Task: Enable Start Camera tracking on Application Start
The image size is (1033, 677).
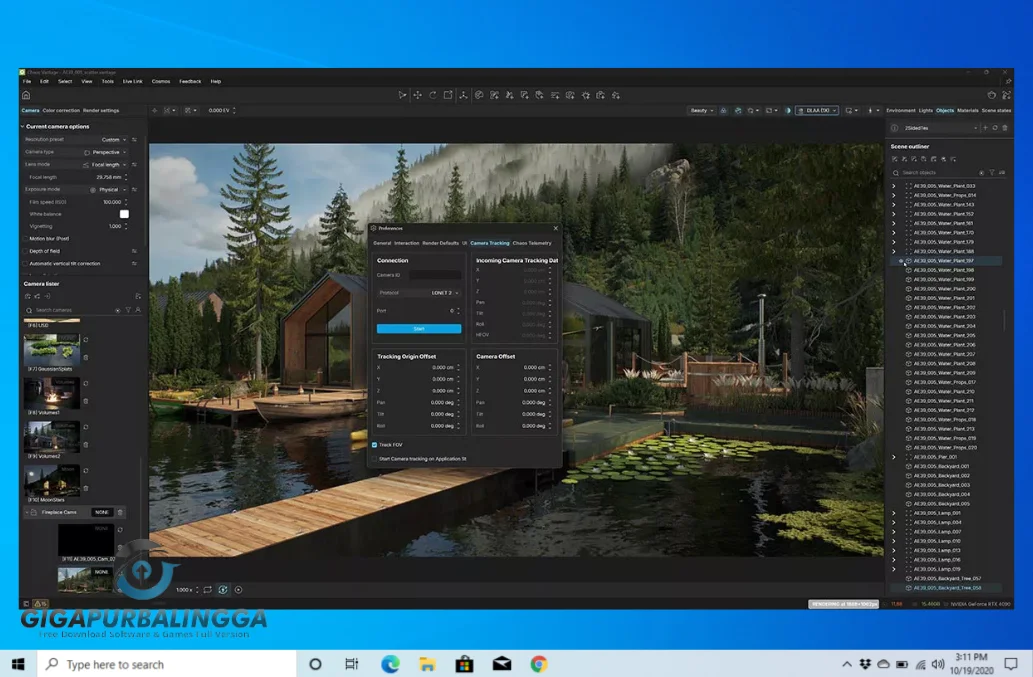Action: (374, 458)
